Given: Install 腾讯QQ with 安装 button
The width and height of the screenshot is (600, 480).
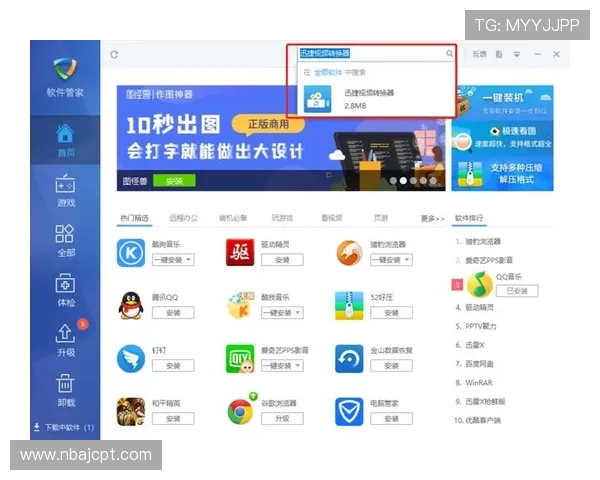Looking at the screenshot, I should (x=173, y=313).
